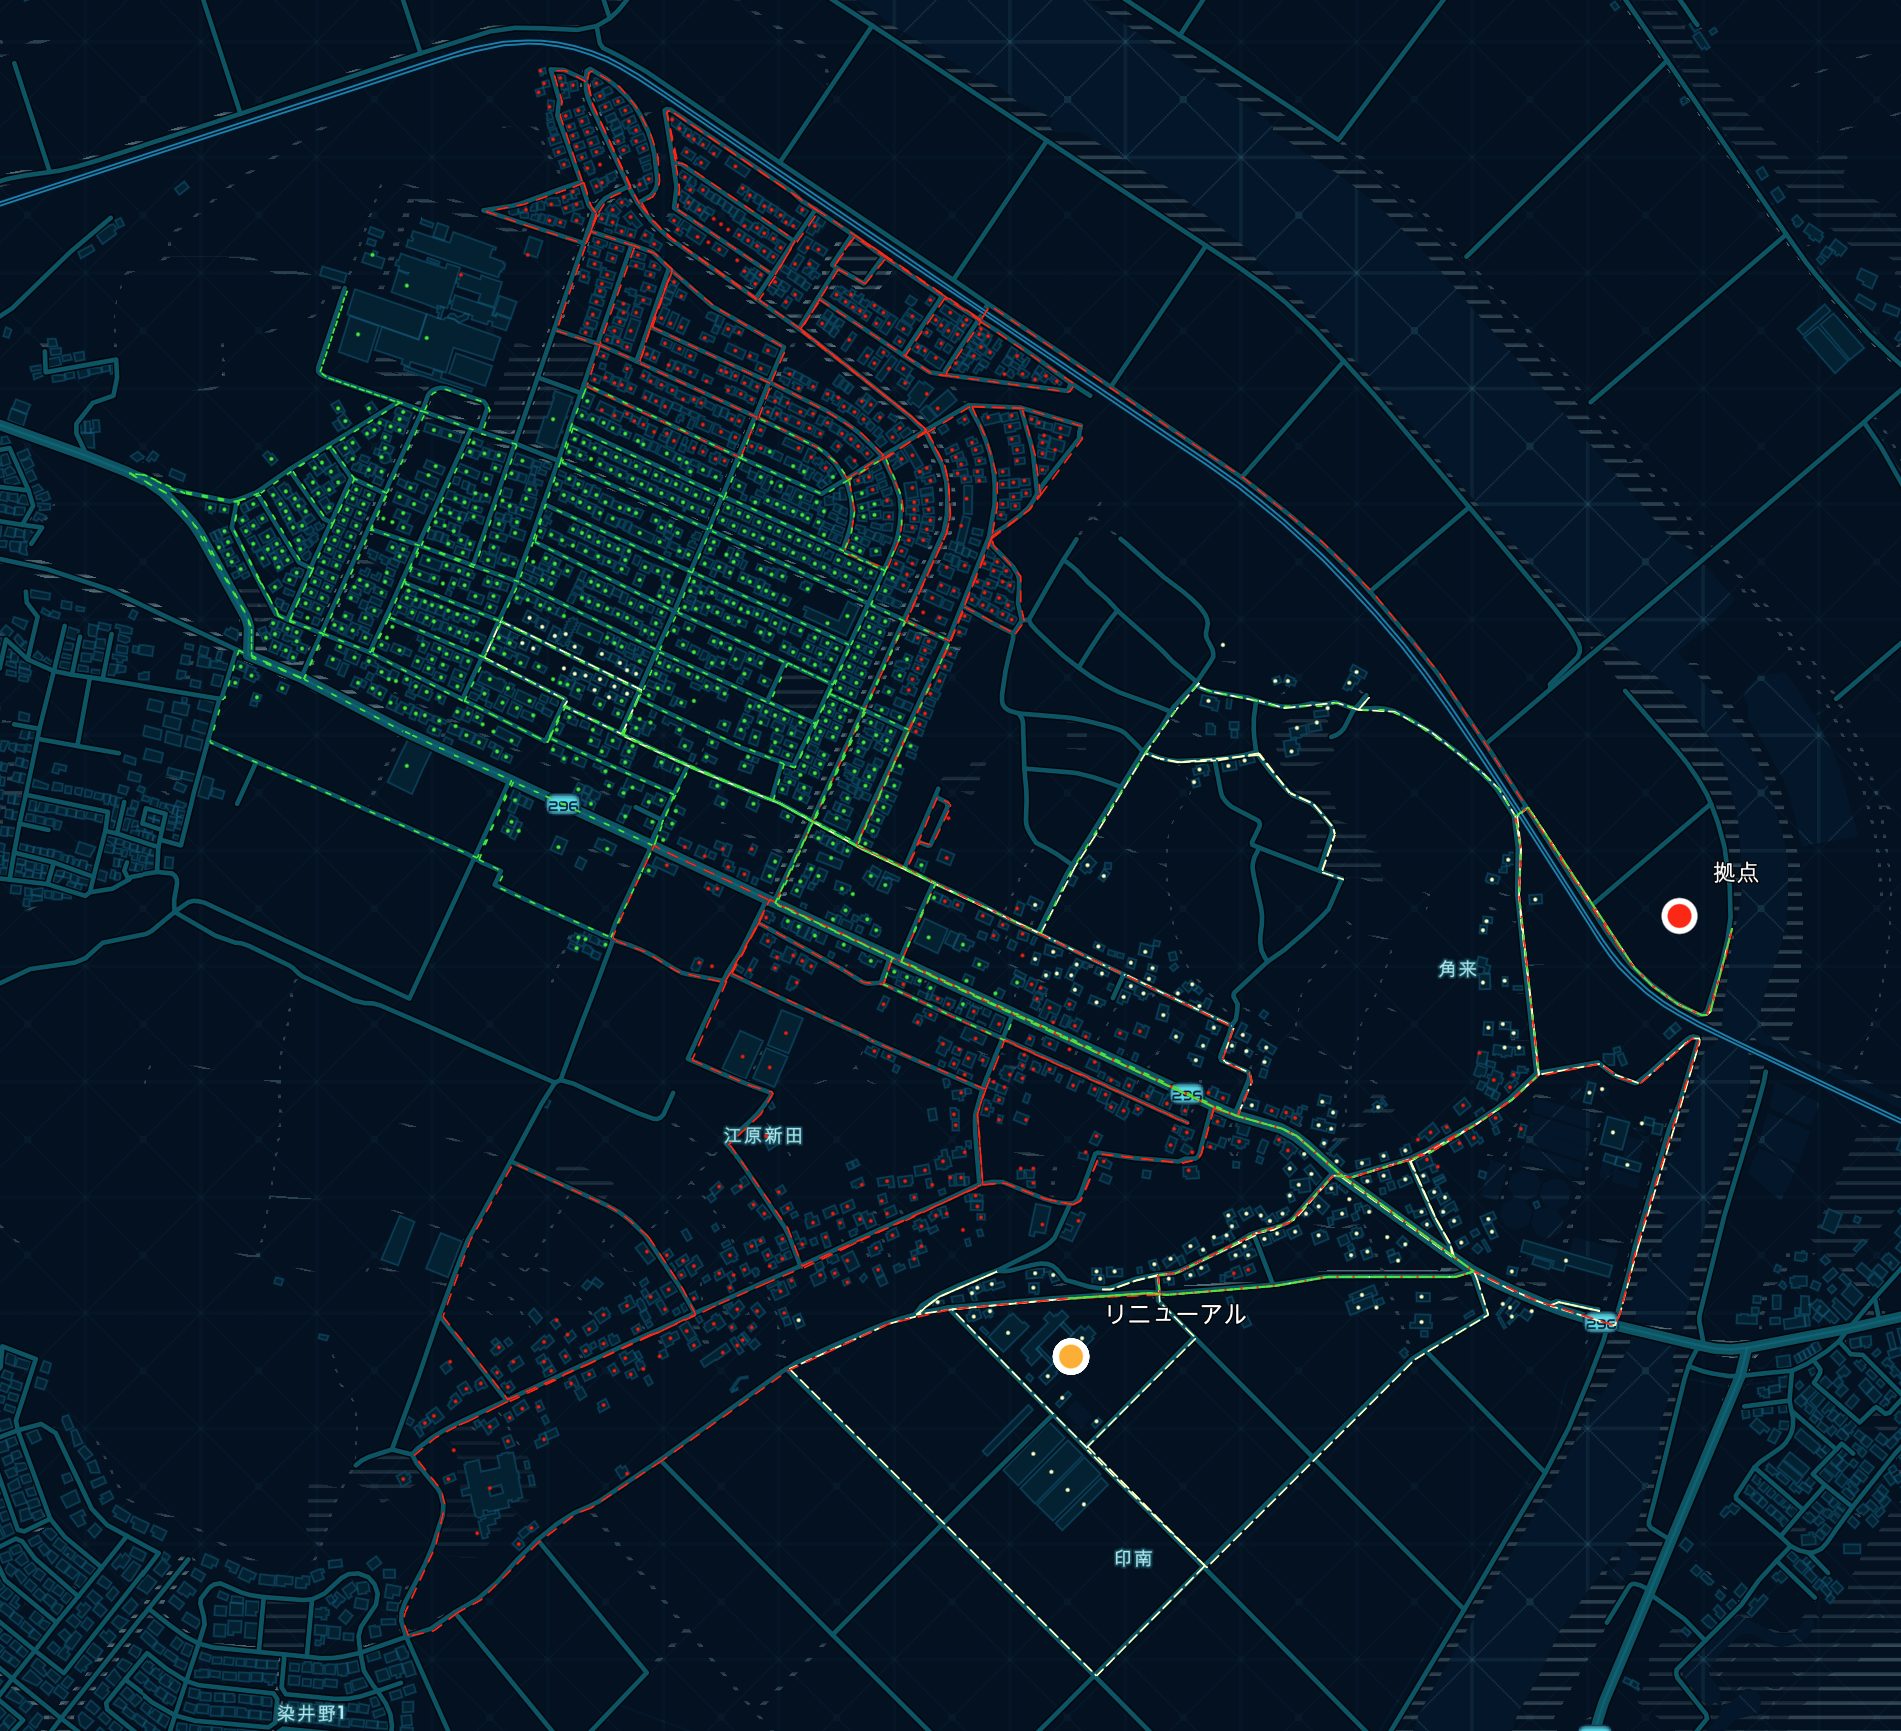1901x1731 pixels.
Task: Click the 印南 place label
Action: coord(1133,1558)
